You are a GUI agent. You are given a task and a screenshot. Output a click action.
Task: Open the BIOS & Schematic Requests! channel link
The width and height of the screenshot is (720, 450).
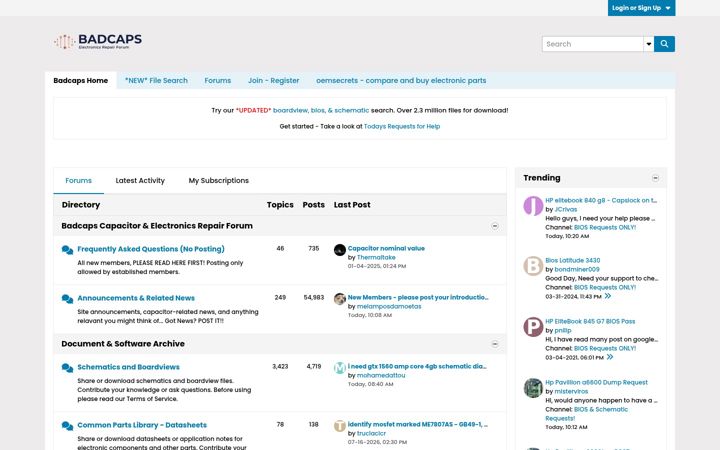pos(586,414)
